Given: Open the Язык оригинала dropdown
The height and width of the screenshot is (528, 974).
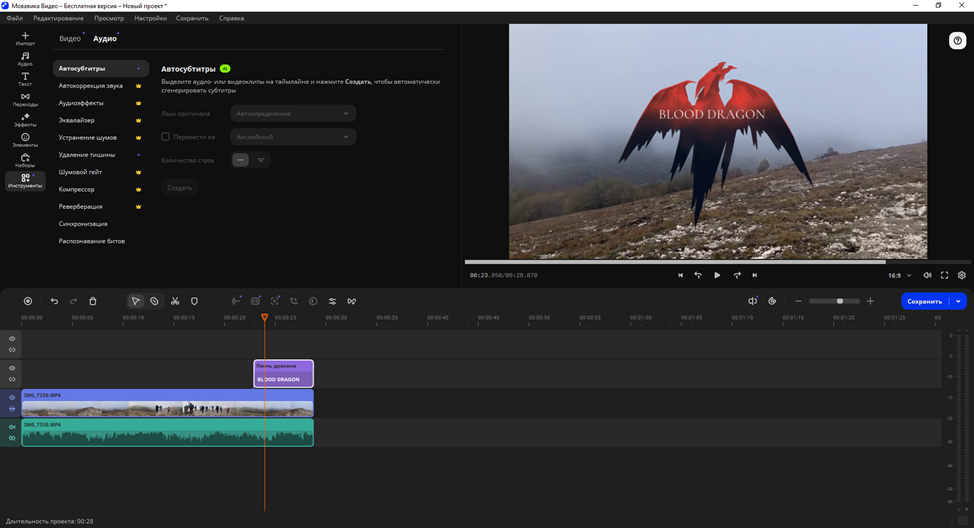Looking at the screenshot, I should [293, 114].
